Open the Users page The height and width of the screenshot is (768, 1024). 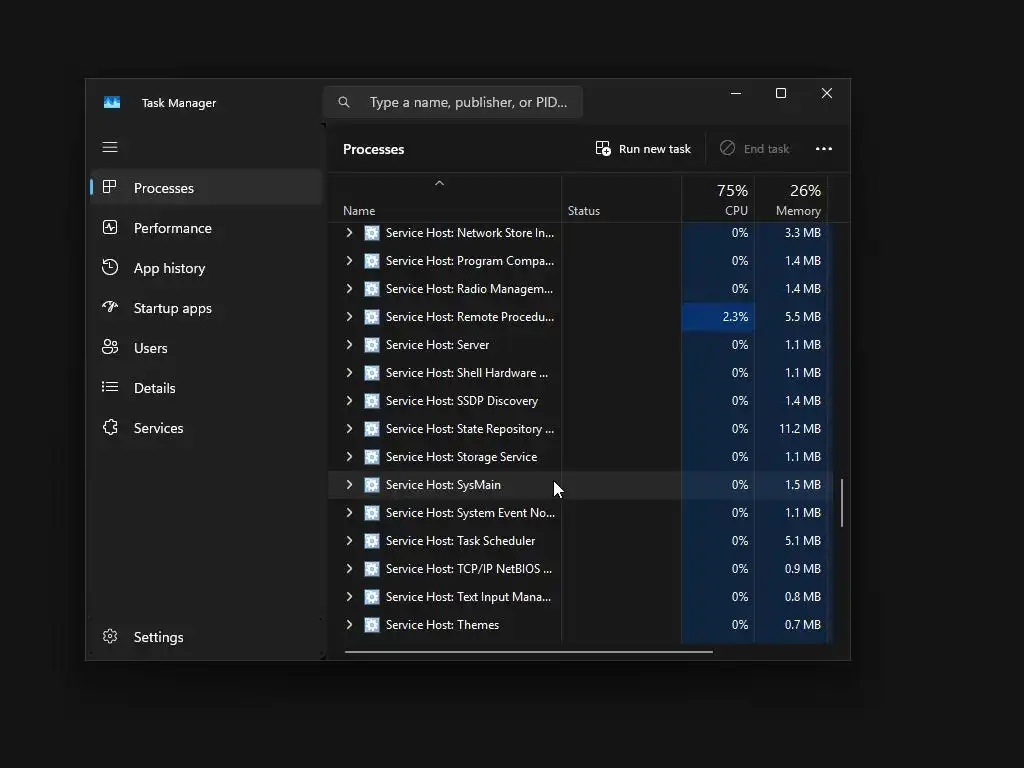206,347
